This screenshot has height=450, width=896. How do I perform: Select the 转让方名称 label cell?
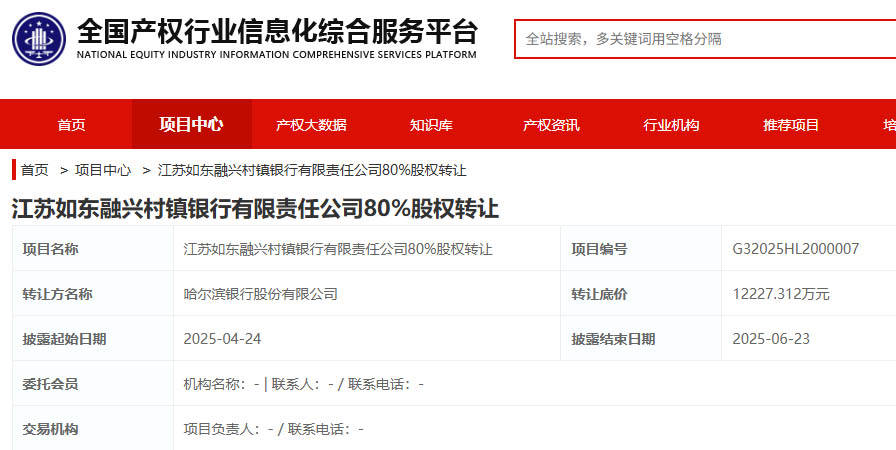(x=93, y=294)
